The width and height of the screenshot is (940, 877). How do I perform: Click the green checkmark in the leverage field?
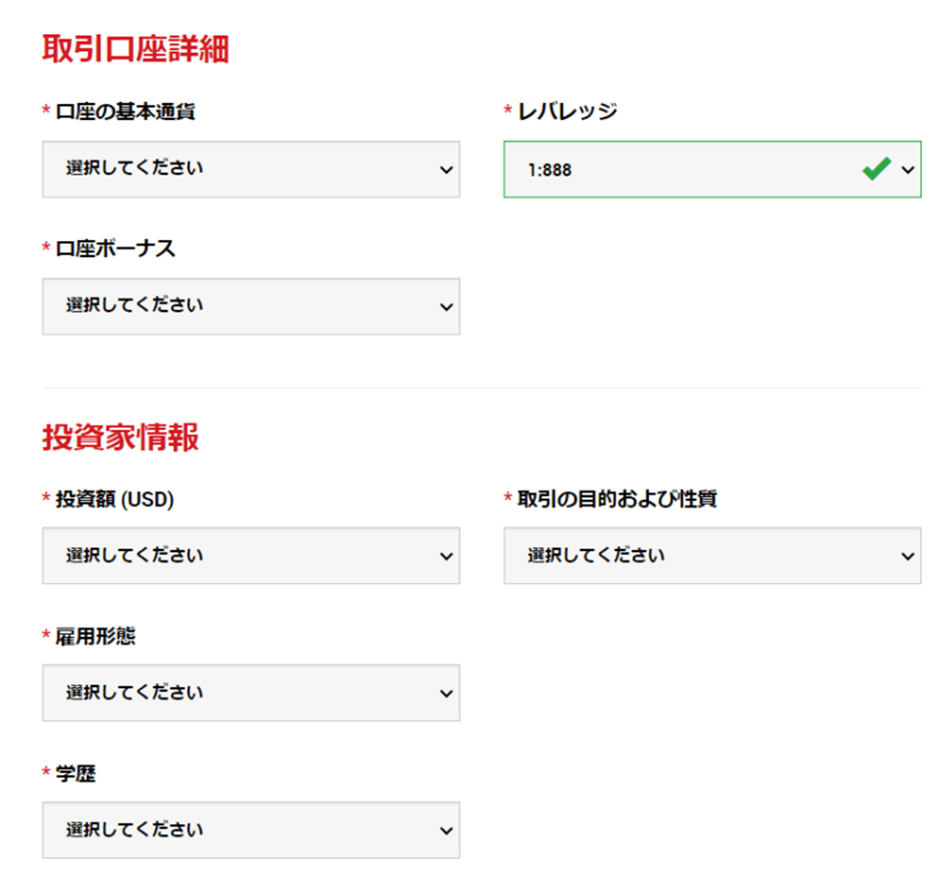coord(876,168)
